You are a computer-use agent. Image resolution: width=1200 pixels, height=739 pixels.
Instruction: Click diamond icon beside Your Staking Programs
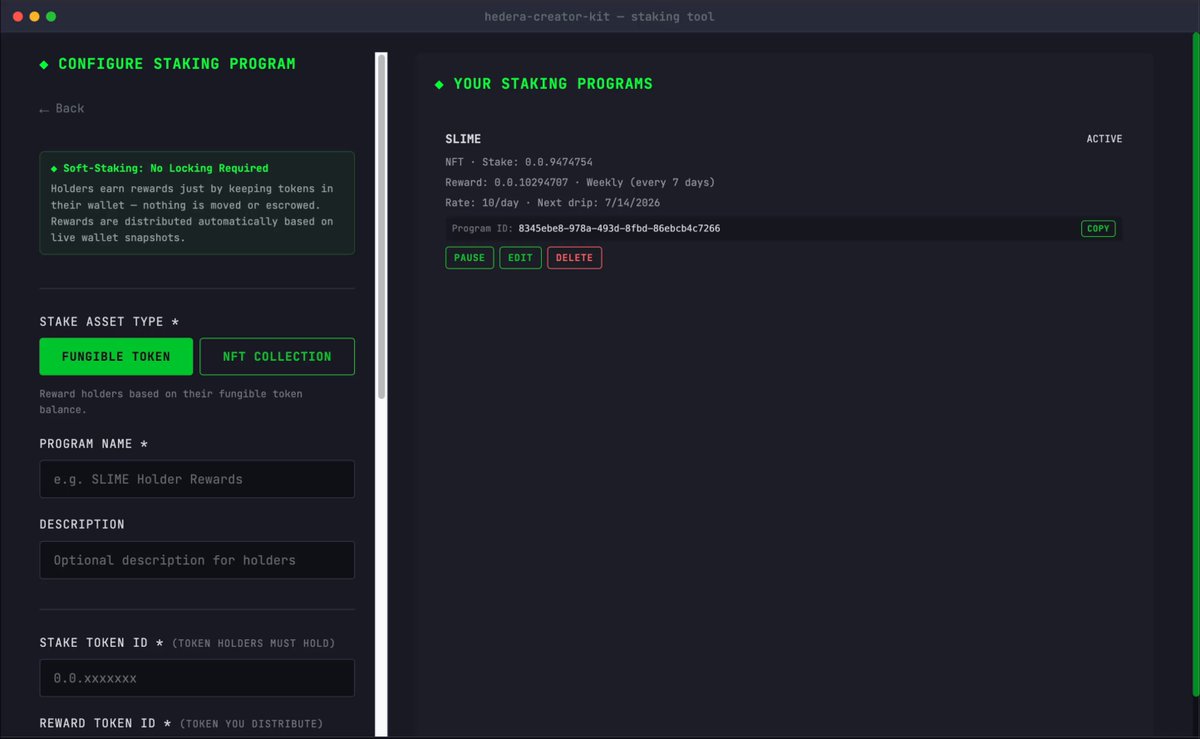pyautogui.click(x=439, y=84)
